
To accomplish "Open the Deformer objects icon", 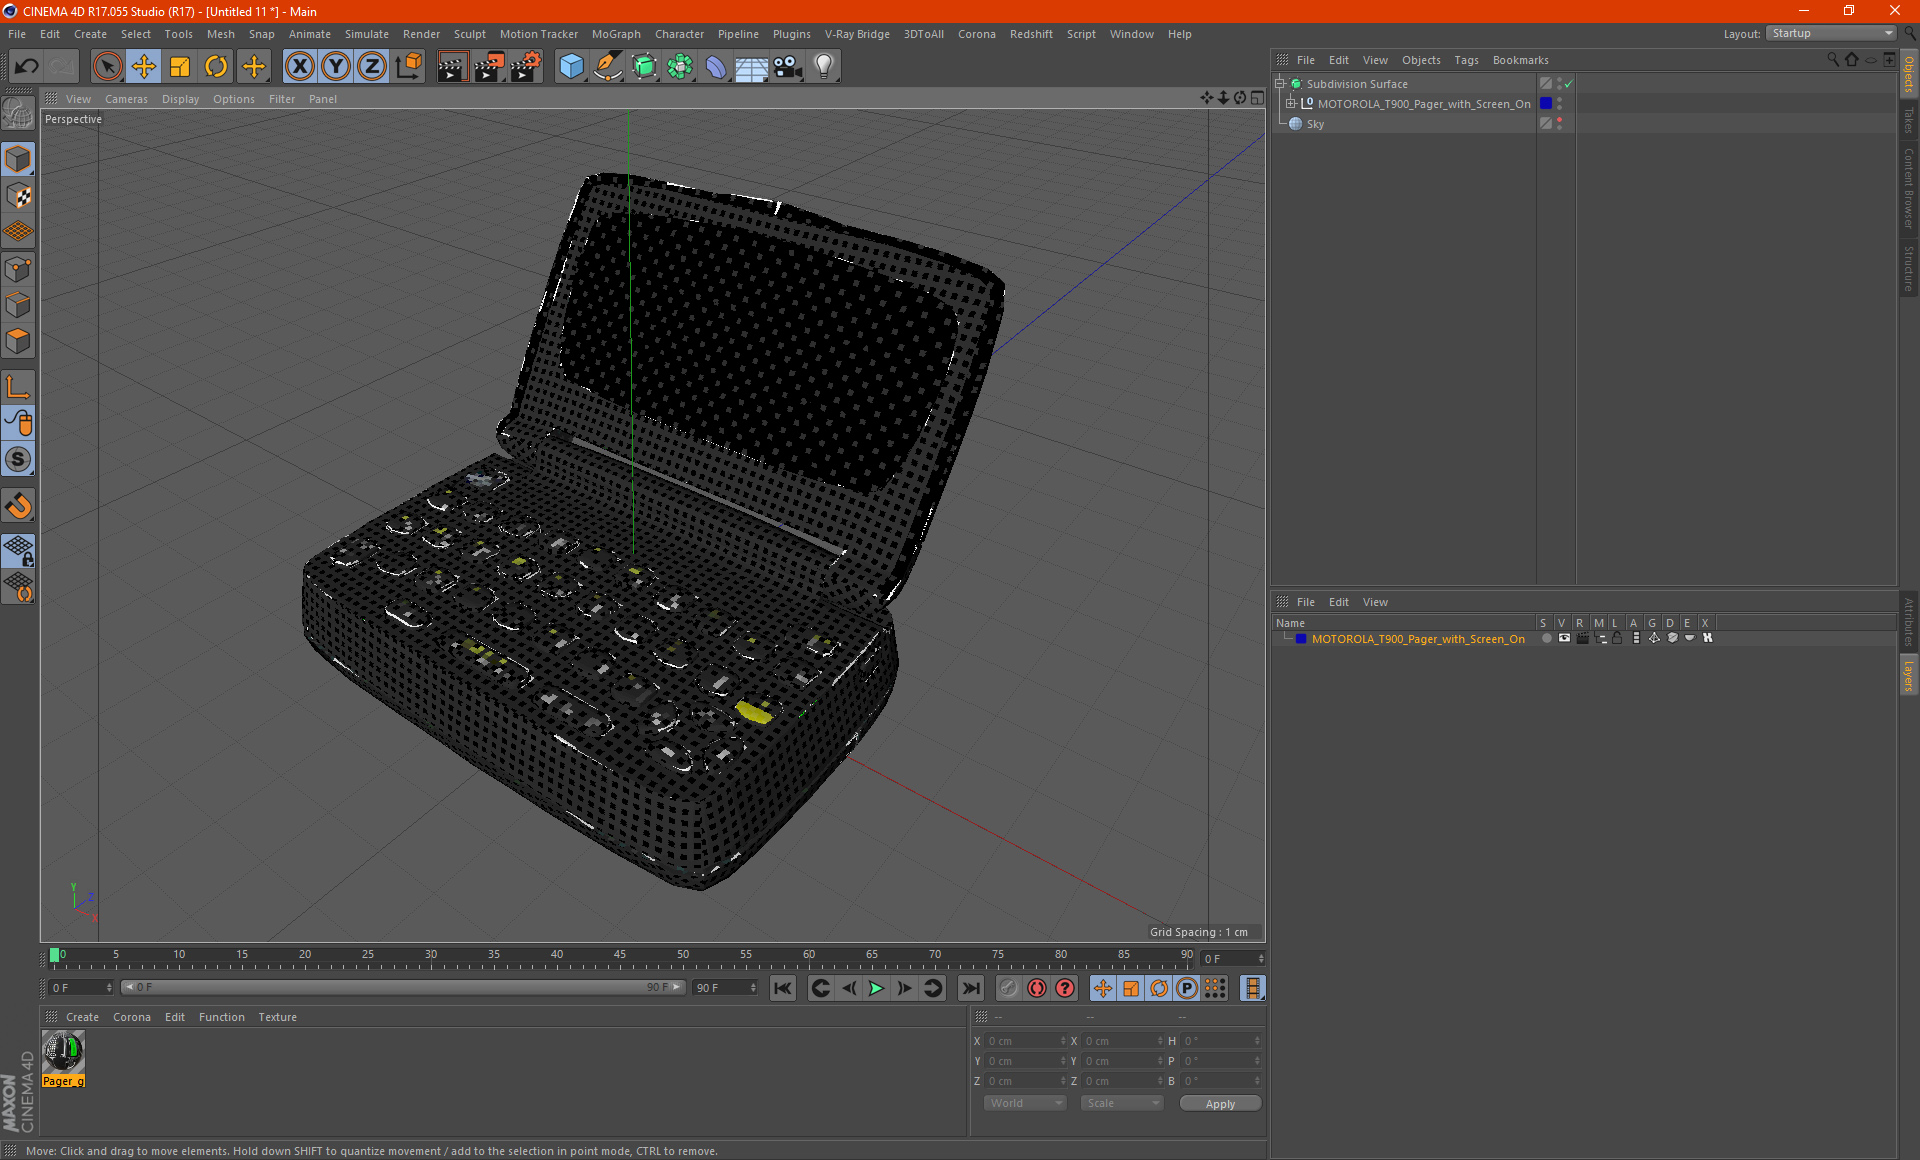I will tap(716, 66).
